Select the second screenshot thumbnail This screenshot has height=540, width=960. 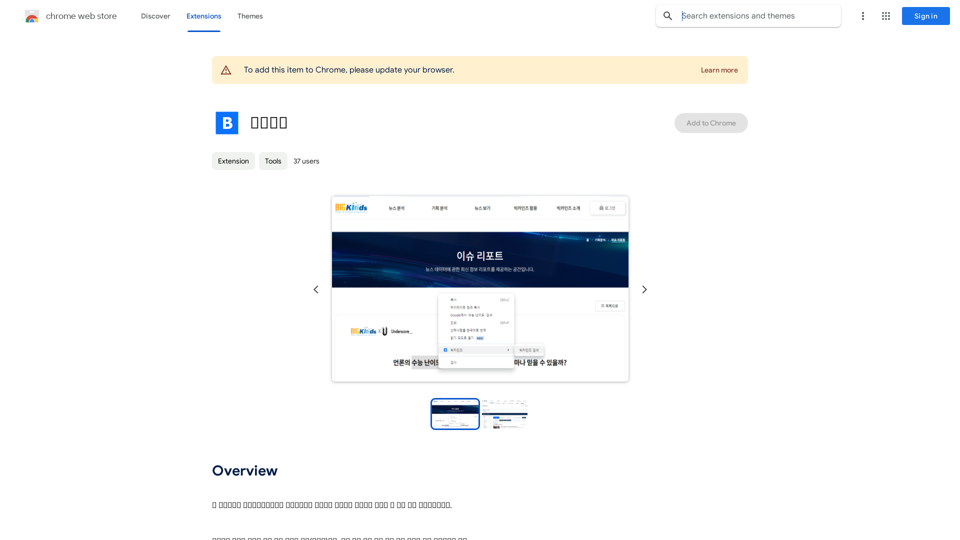[x=504, y=414]
